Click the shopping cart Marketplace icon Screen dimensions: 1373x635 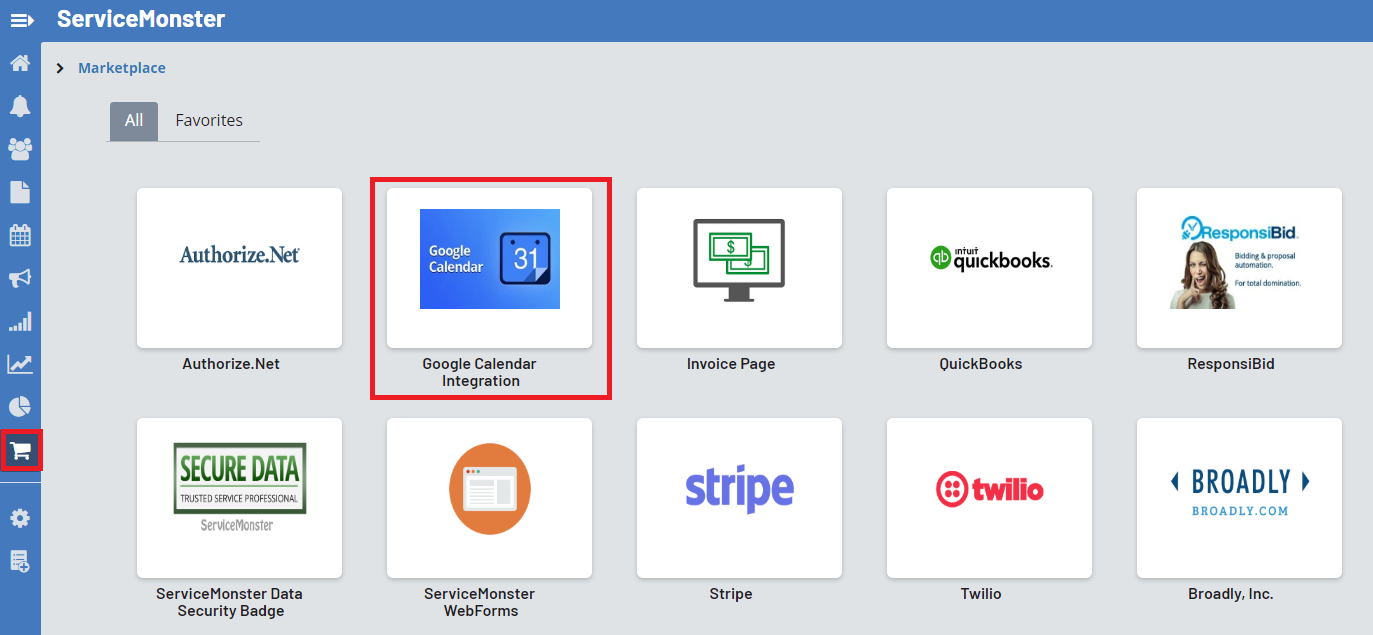click(x=20, y=451)
